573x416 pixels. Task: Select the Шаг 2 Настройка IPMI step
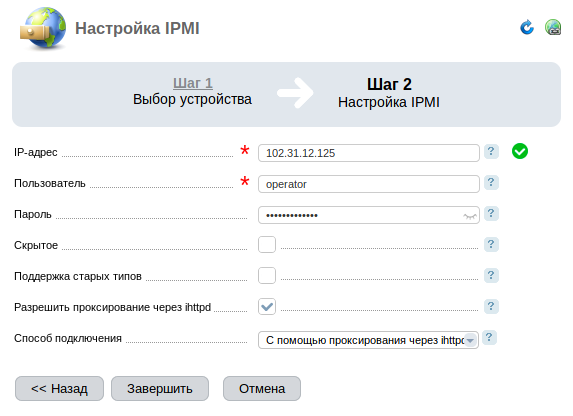coord(389,93)
